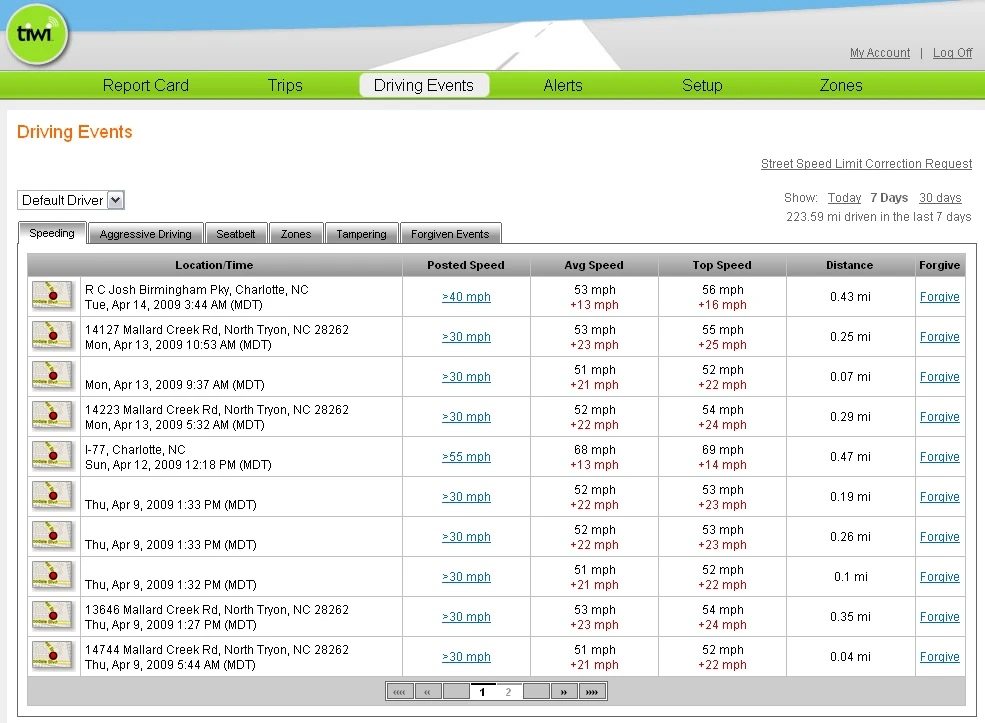Screen dimensions: 985x723
Task: Open Street Speed Limit Correction Request
Action: click(866, 163)
